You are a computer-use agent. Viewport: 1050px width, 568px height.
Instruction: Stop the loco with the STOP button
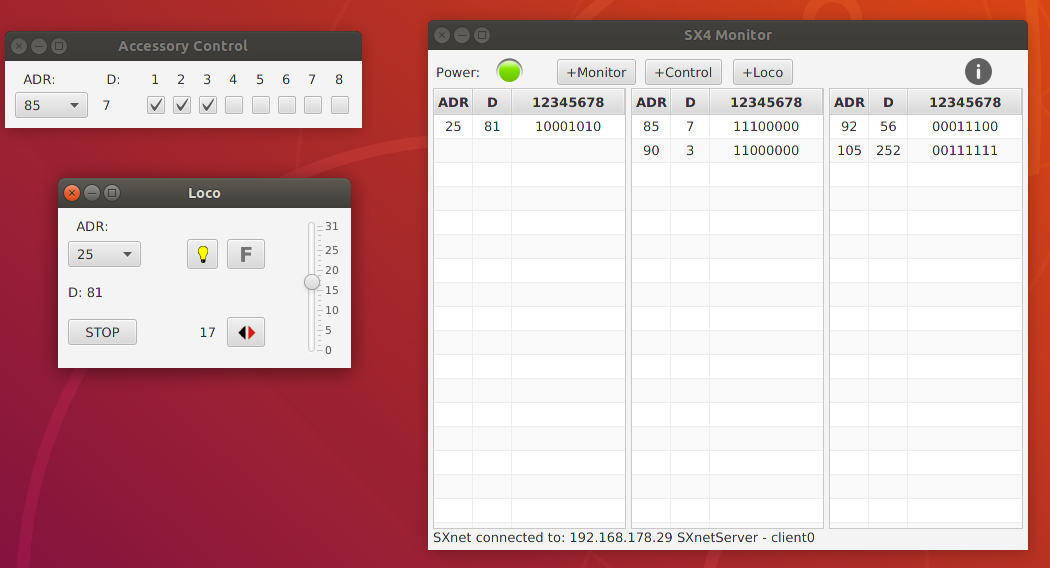tap(102, 332)
